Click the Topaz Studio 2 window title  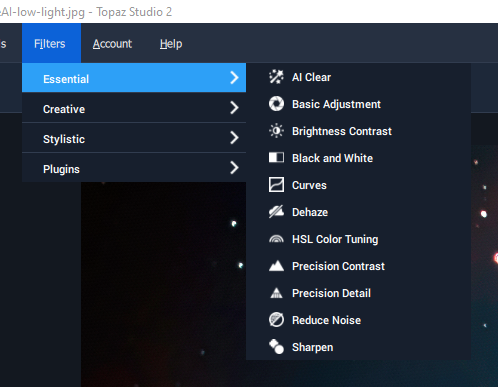click(134, 12)
